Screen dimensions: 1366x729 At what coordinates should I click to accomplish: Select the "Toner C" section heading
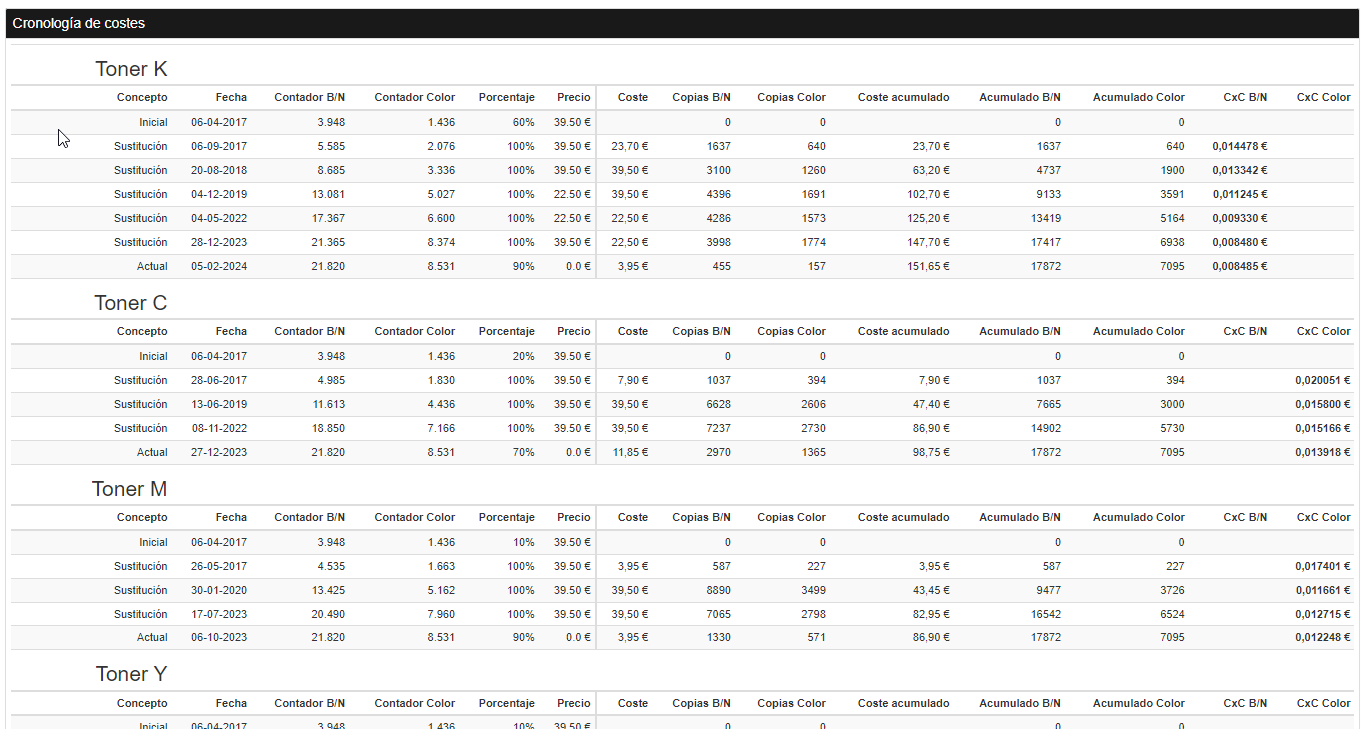pyautogui.click(x=131, y=303)
